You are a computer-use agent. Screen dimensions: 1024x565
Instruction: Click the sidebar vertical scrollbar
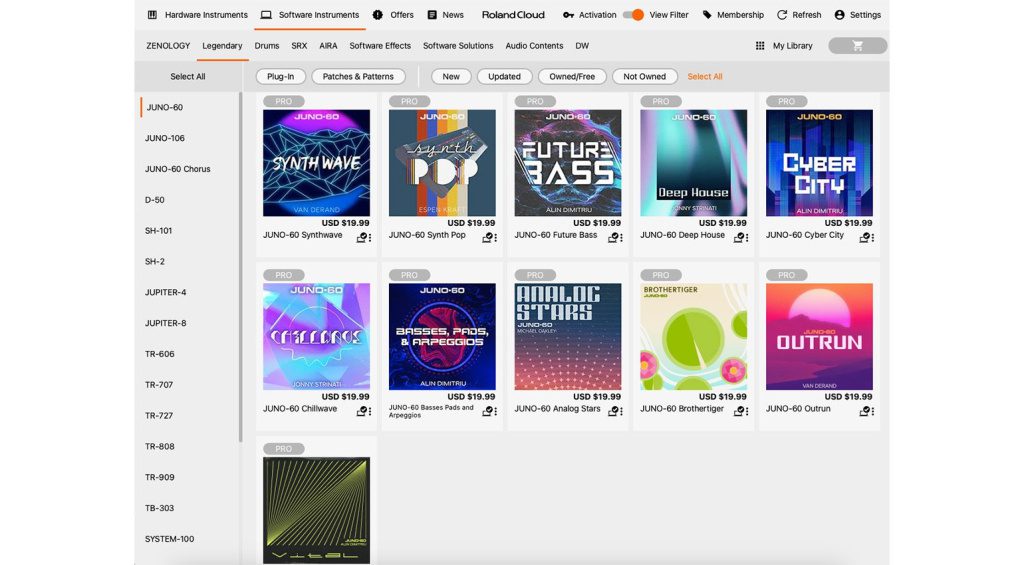pos(240,265)
